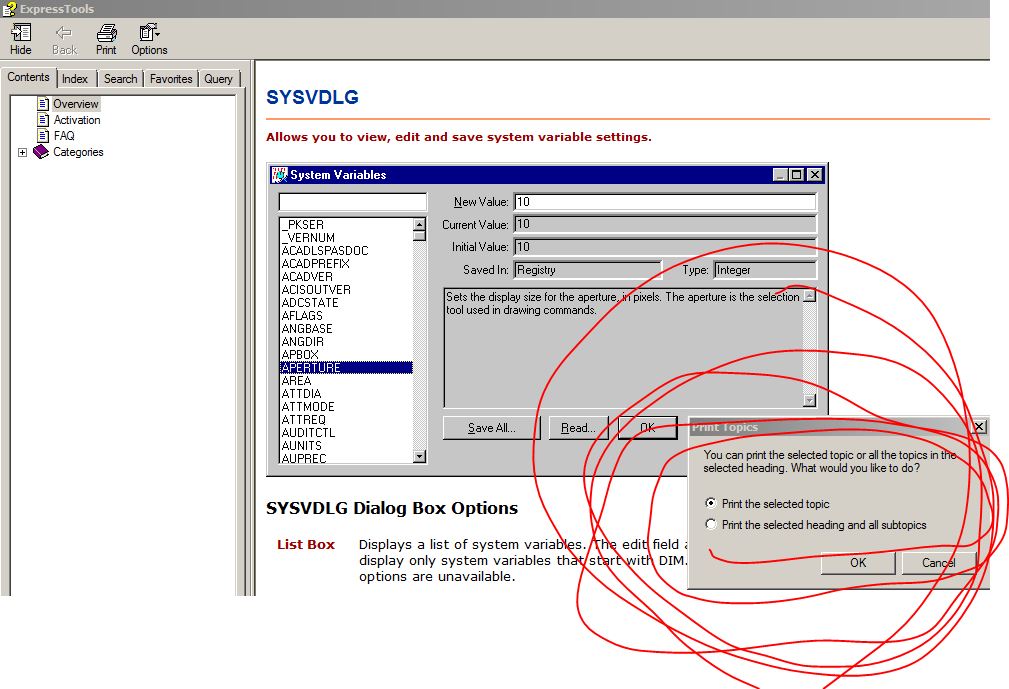Click the ExpressTools title bar icon
This screenshot has height=689, width=1009.
10,8
